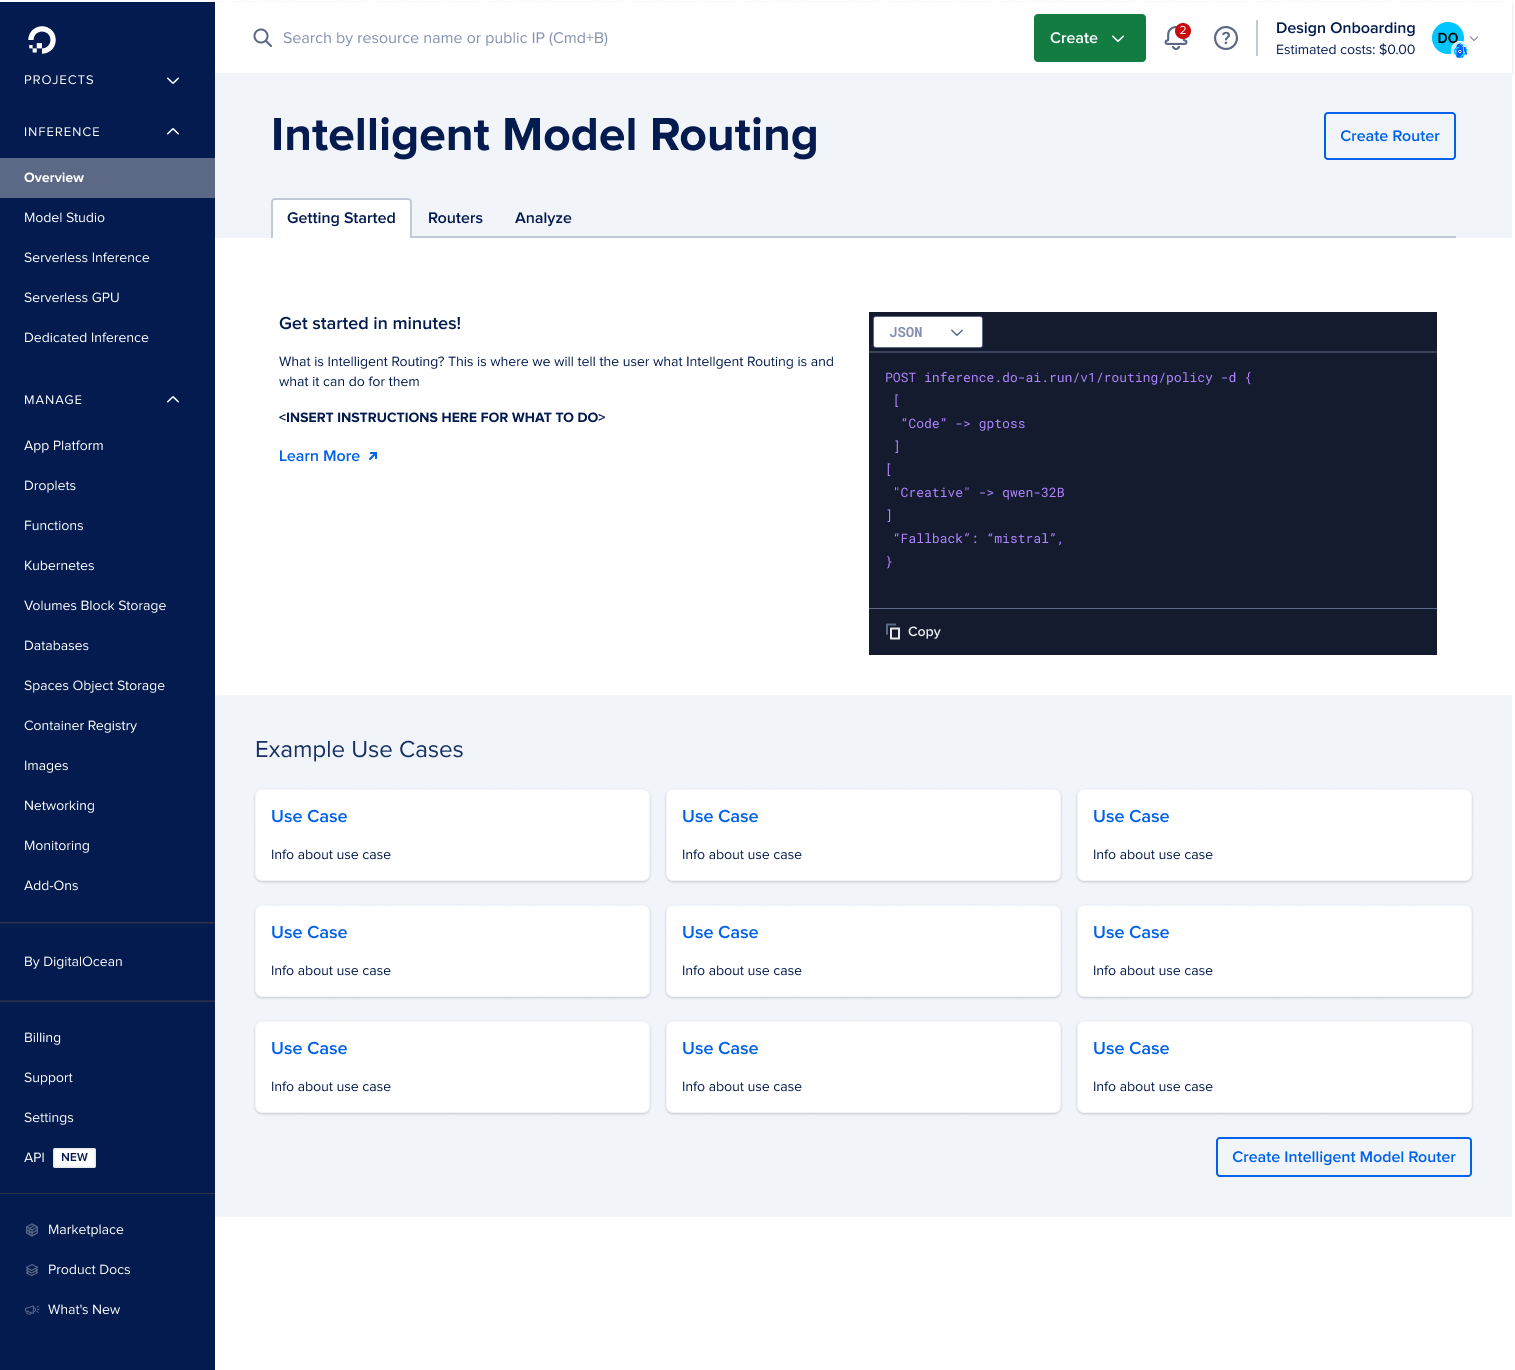Open Spaces Object Storage in sidebar
This screenshot has width=1515, height=1370.
coord(107,686)
